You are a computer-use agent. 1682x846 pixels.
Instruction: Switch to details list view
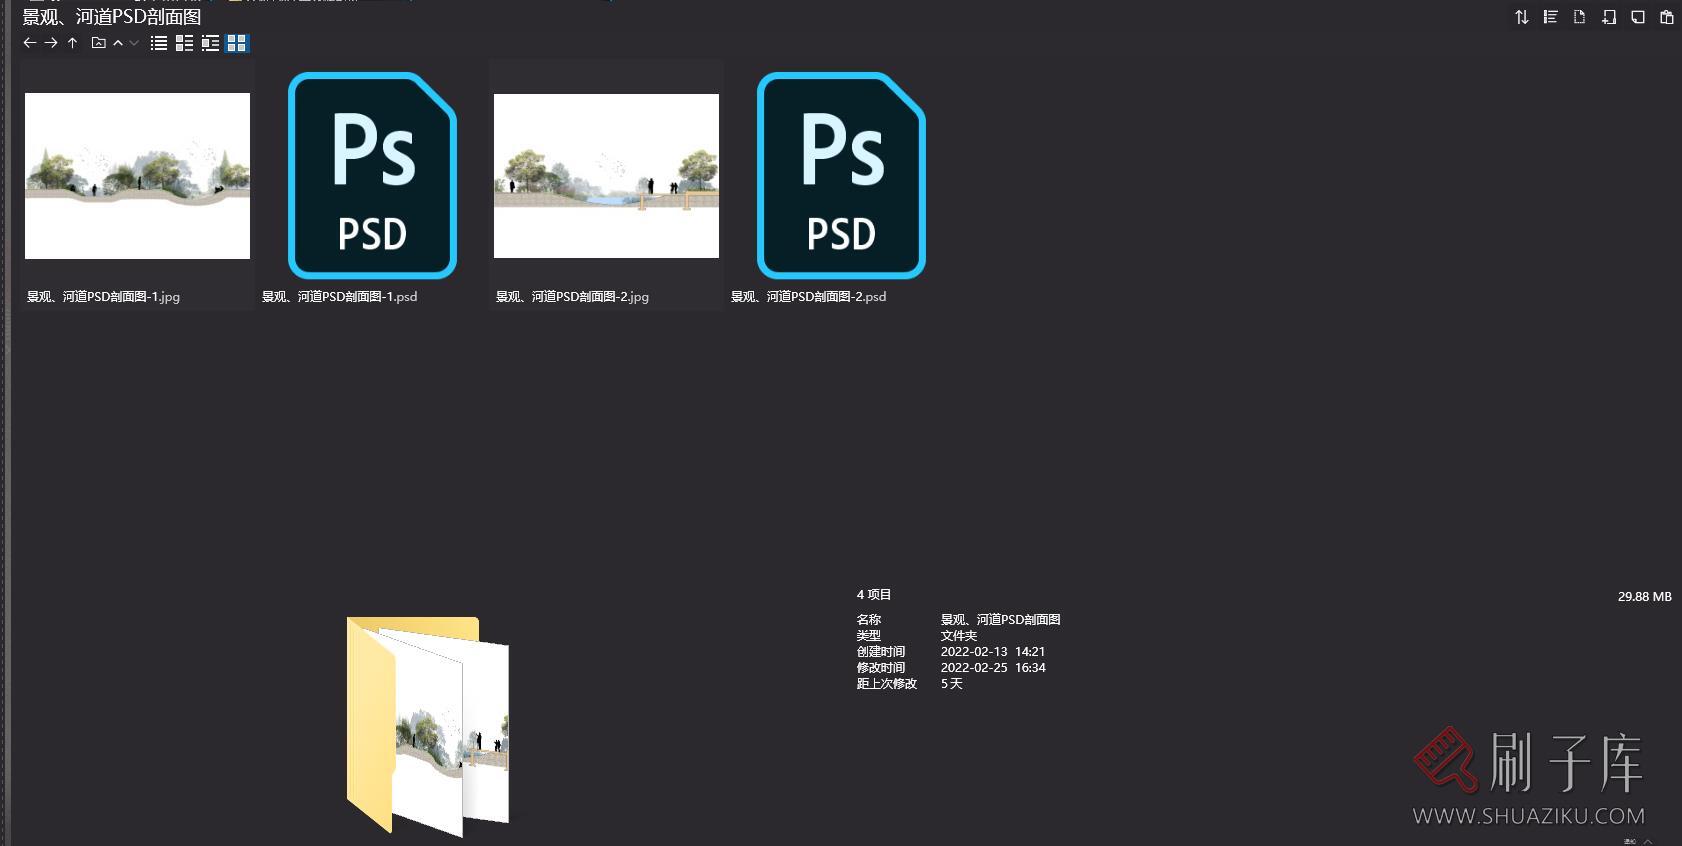pos(185,43)
